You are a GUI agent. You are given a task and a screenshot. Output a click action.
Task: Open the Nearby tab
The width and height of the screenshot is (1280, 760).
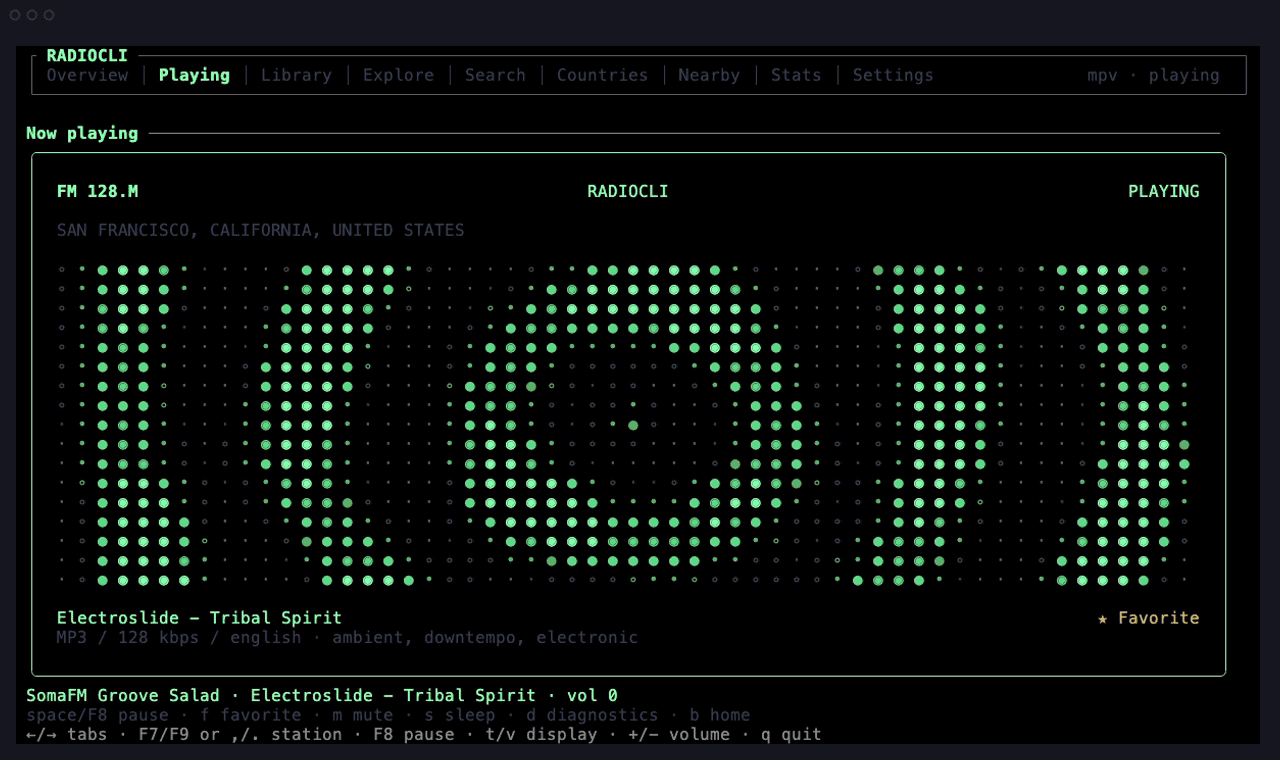(709, 75)
